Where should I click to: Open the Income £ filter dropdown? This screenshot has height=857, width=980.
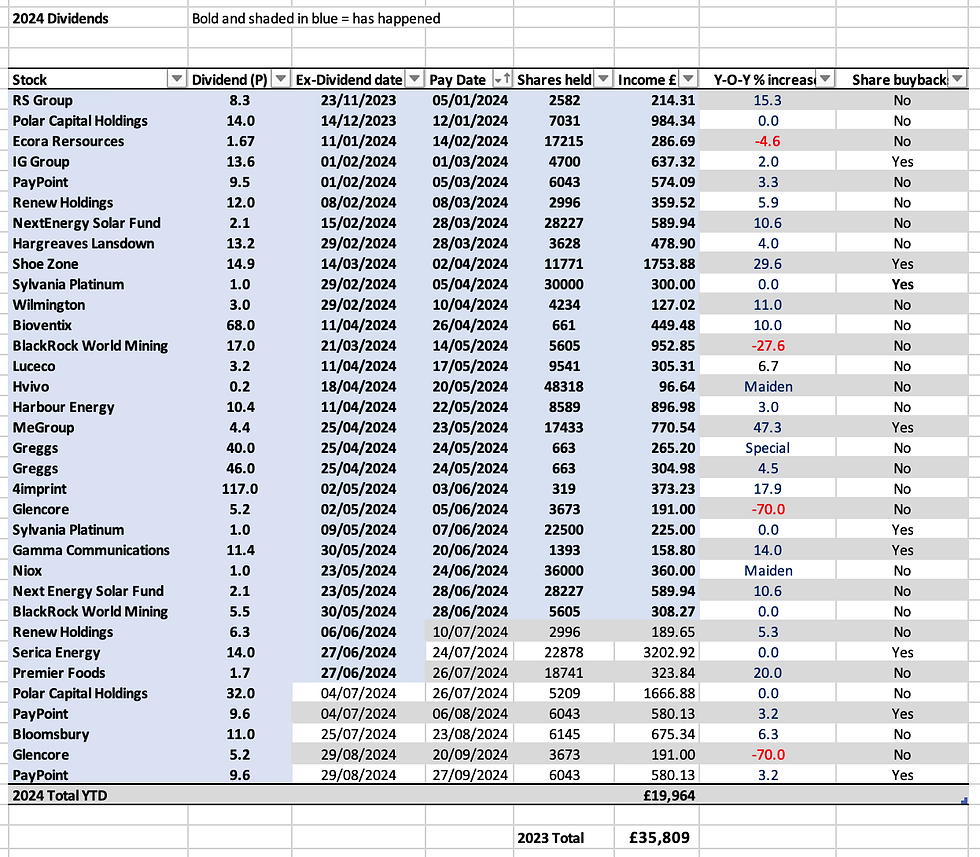(x=688, y=79)
